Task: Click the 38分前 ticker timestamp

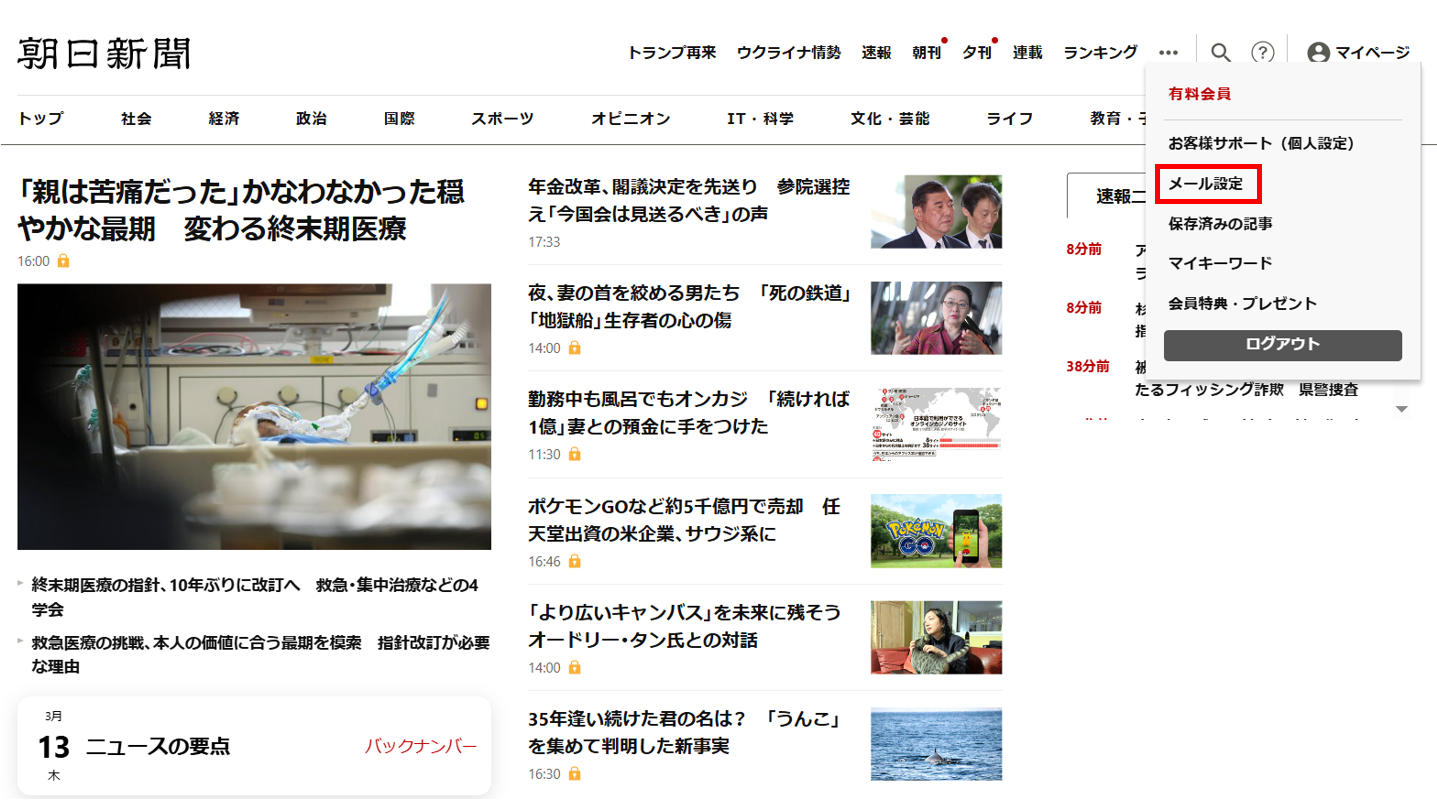Action: [x=1088, y=366]
